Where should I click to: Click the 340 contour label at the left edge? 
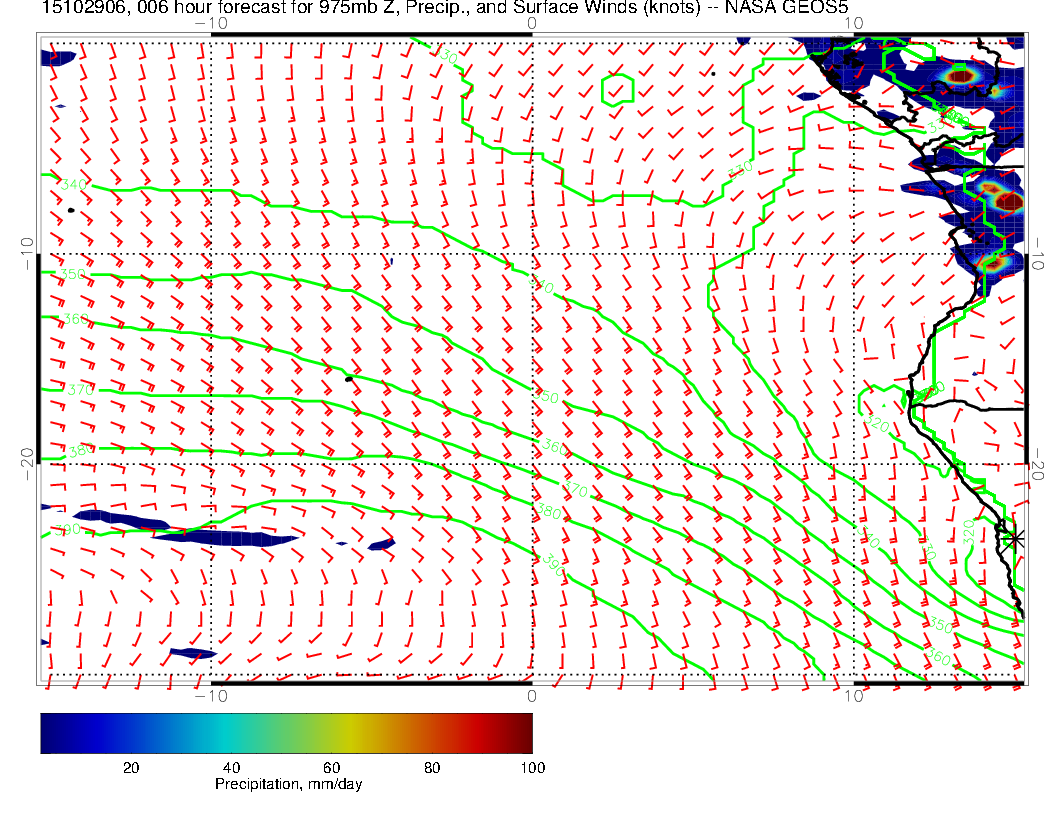(73, 185)
